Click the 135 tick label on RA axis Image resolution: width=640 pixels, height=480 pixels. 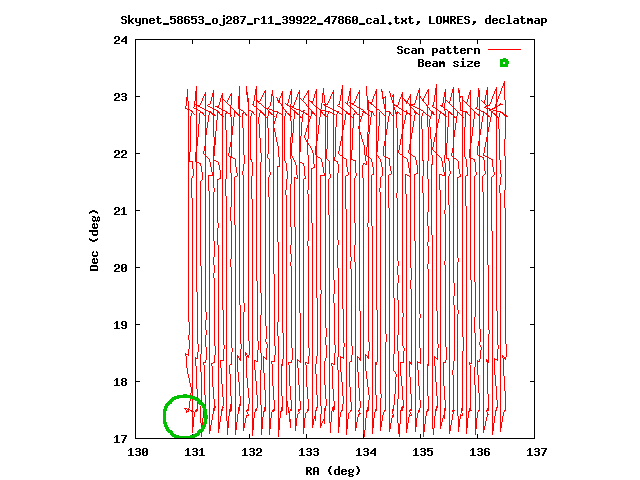click(423, 453)
